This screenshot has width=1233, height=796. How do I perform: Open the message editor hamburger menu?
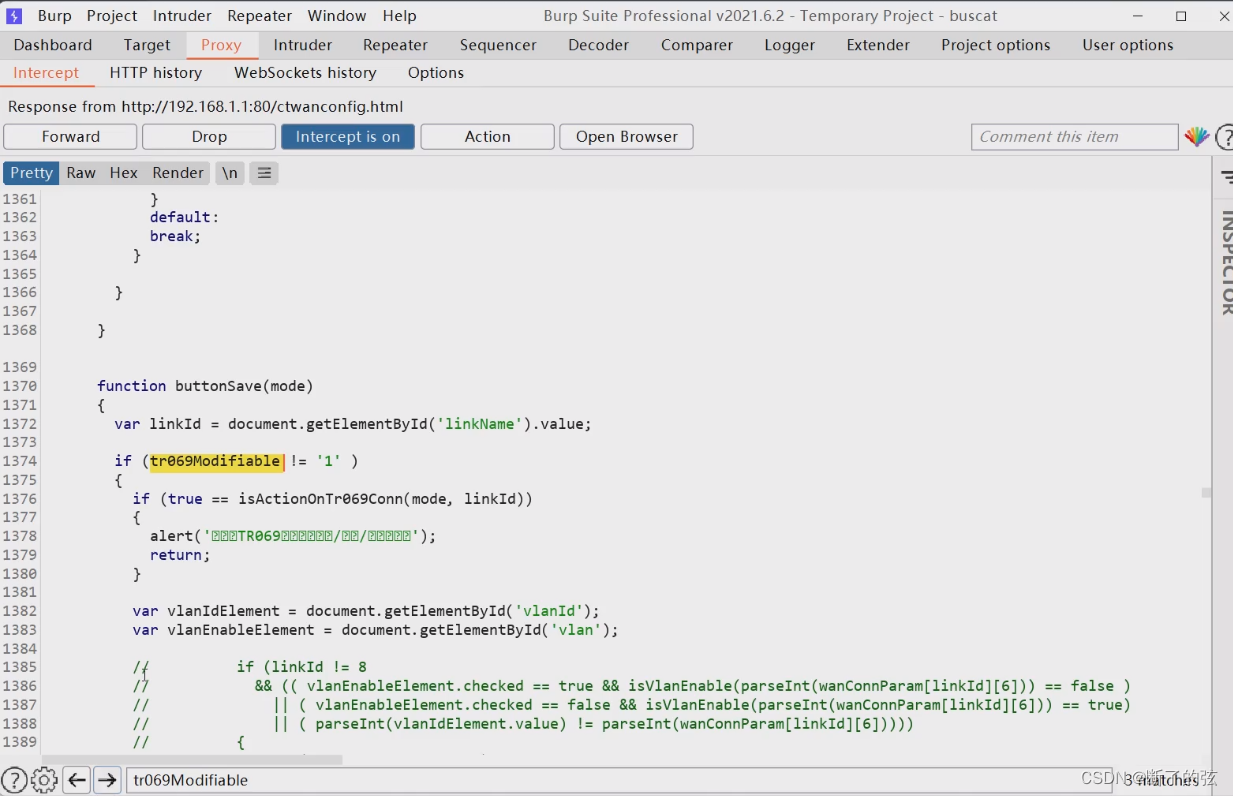point(264,173)
